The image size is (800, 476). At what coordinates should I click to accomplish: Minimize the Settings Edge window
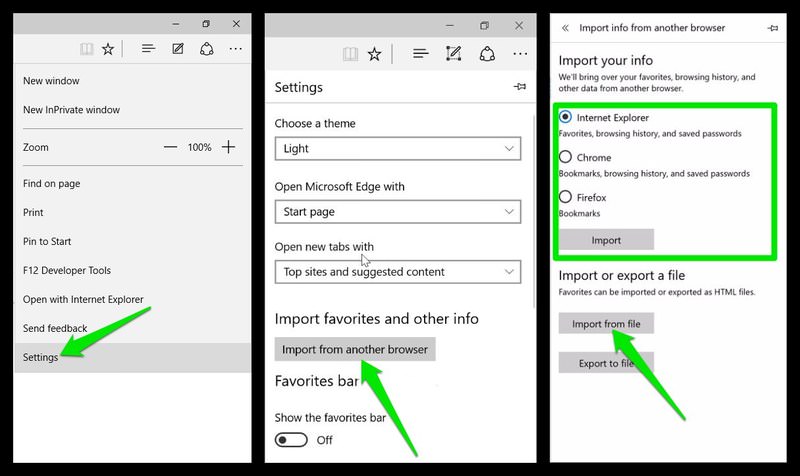(449, 26)
